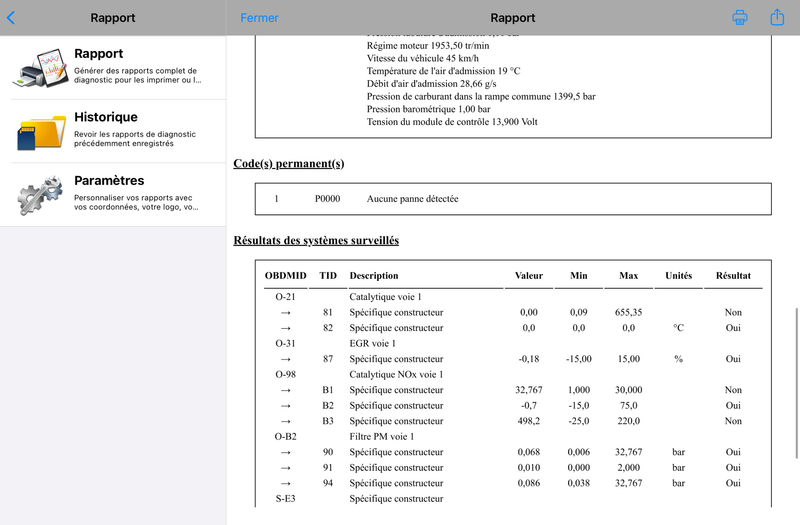Viewport: 800px width, 525px height.
Task: Close the report with Fermer
Action: 259,18
